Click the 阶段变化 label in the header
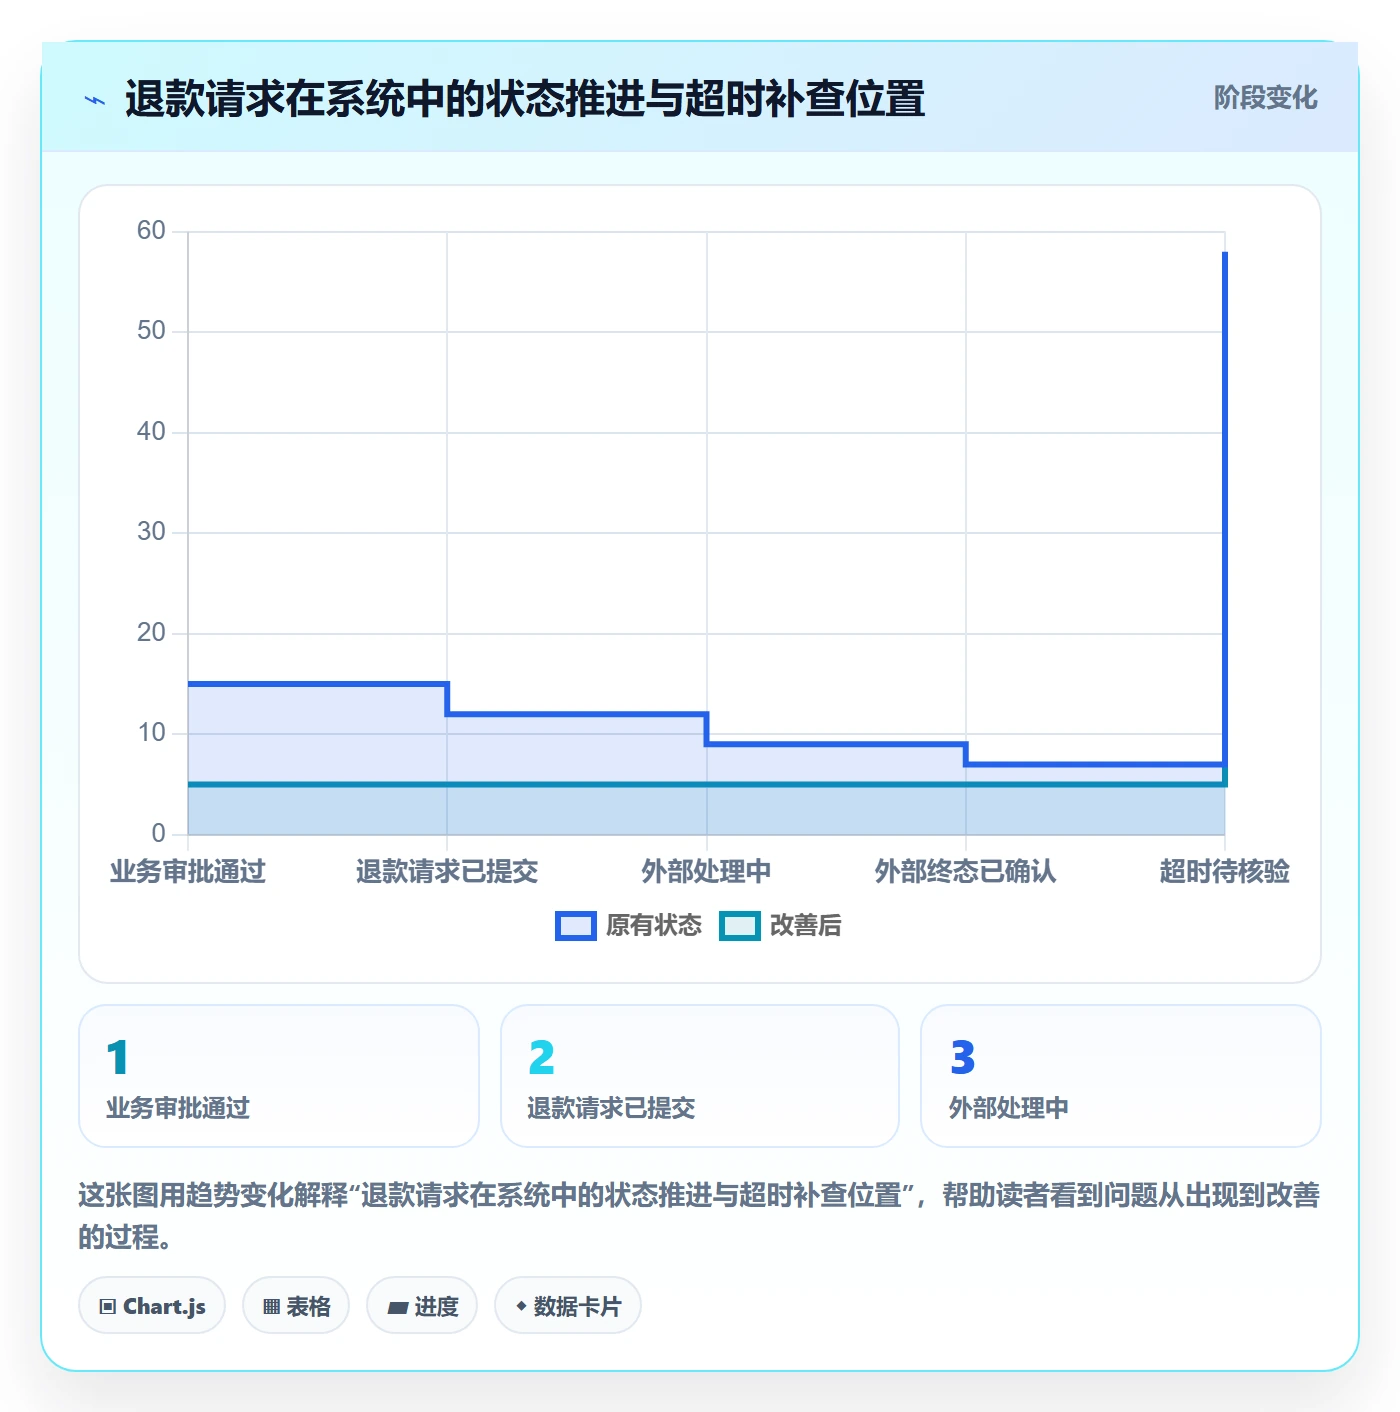1400x1412 pixels. pos(1265,98)
